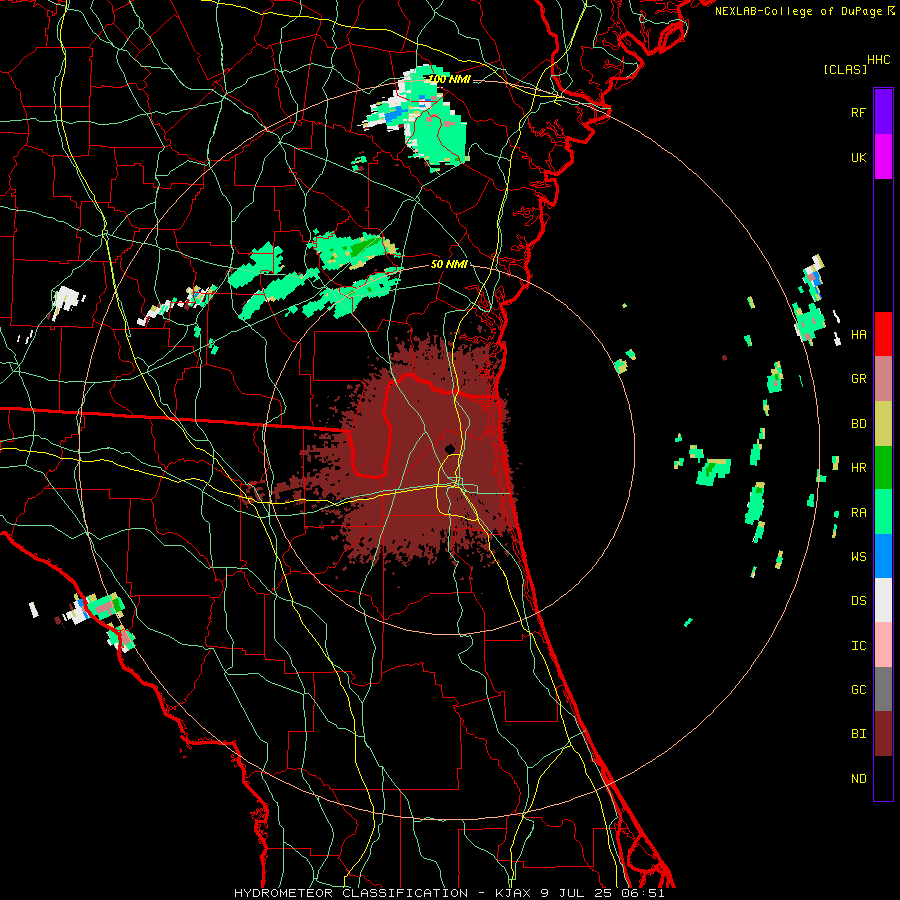Select the GC gray legend swatch
Screen dimensions: 900x900
[x=883, y=689]
